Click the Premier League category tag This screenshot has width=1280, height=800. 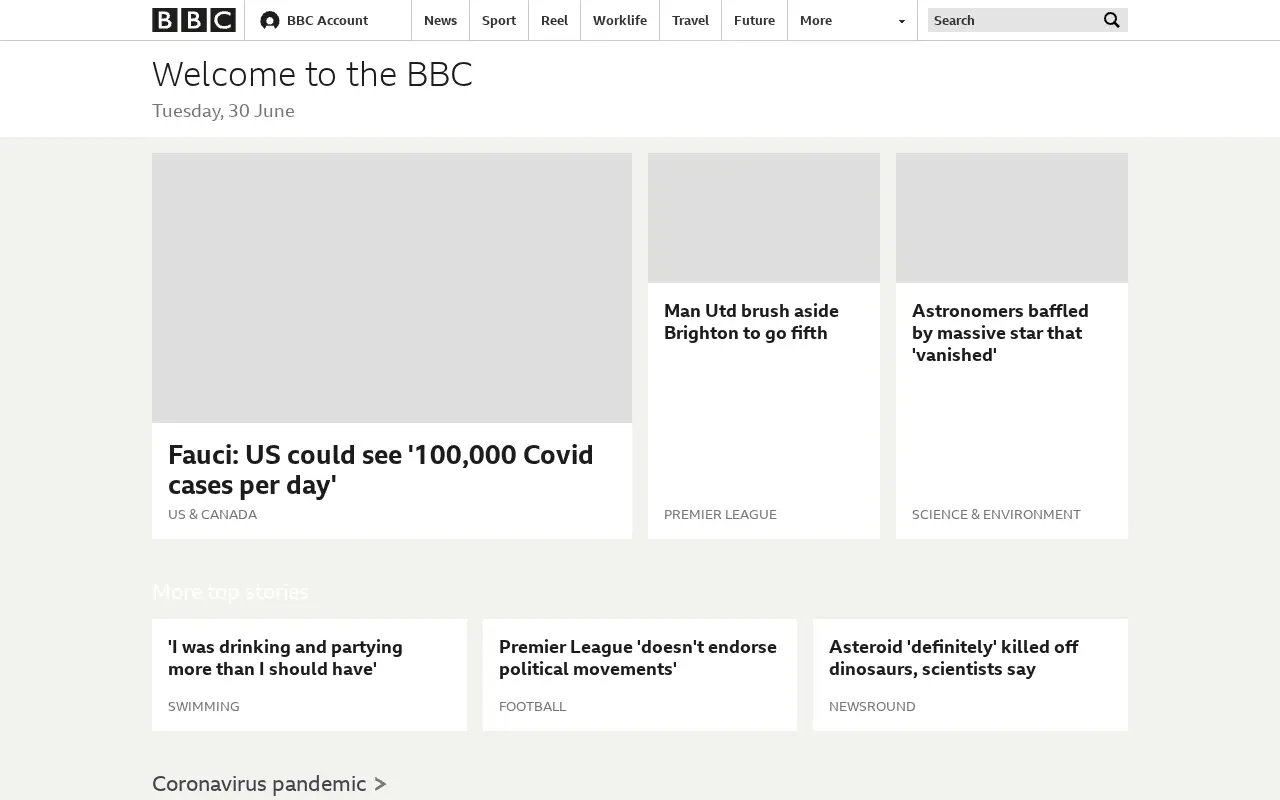pos(720,514)
